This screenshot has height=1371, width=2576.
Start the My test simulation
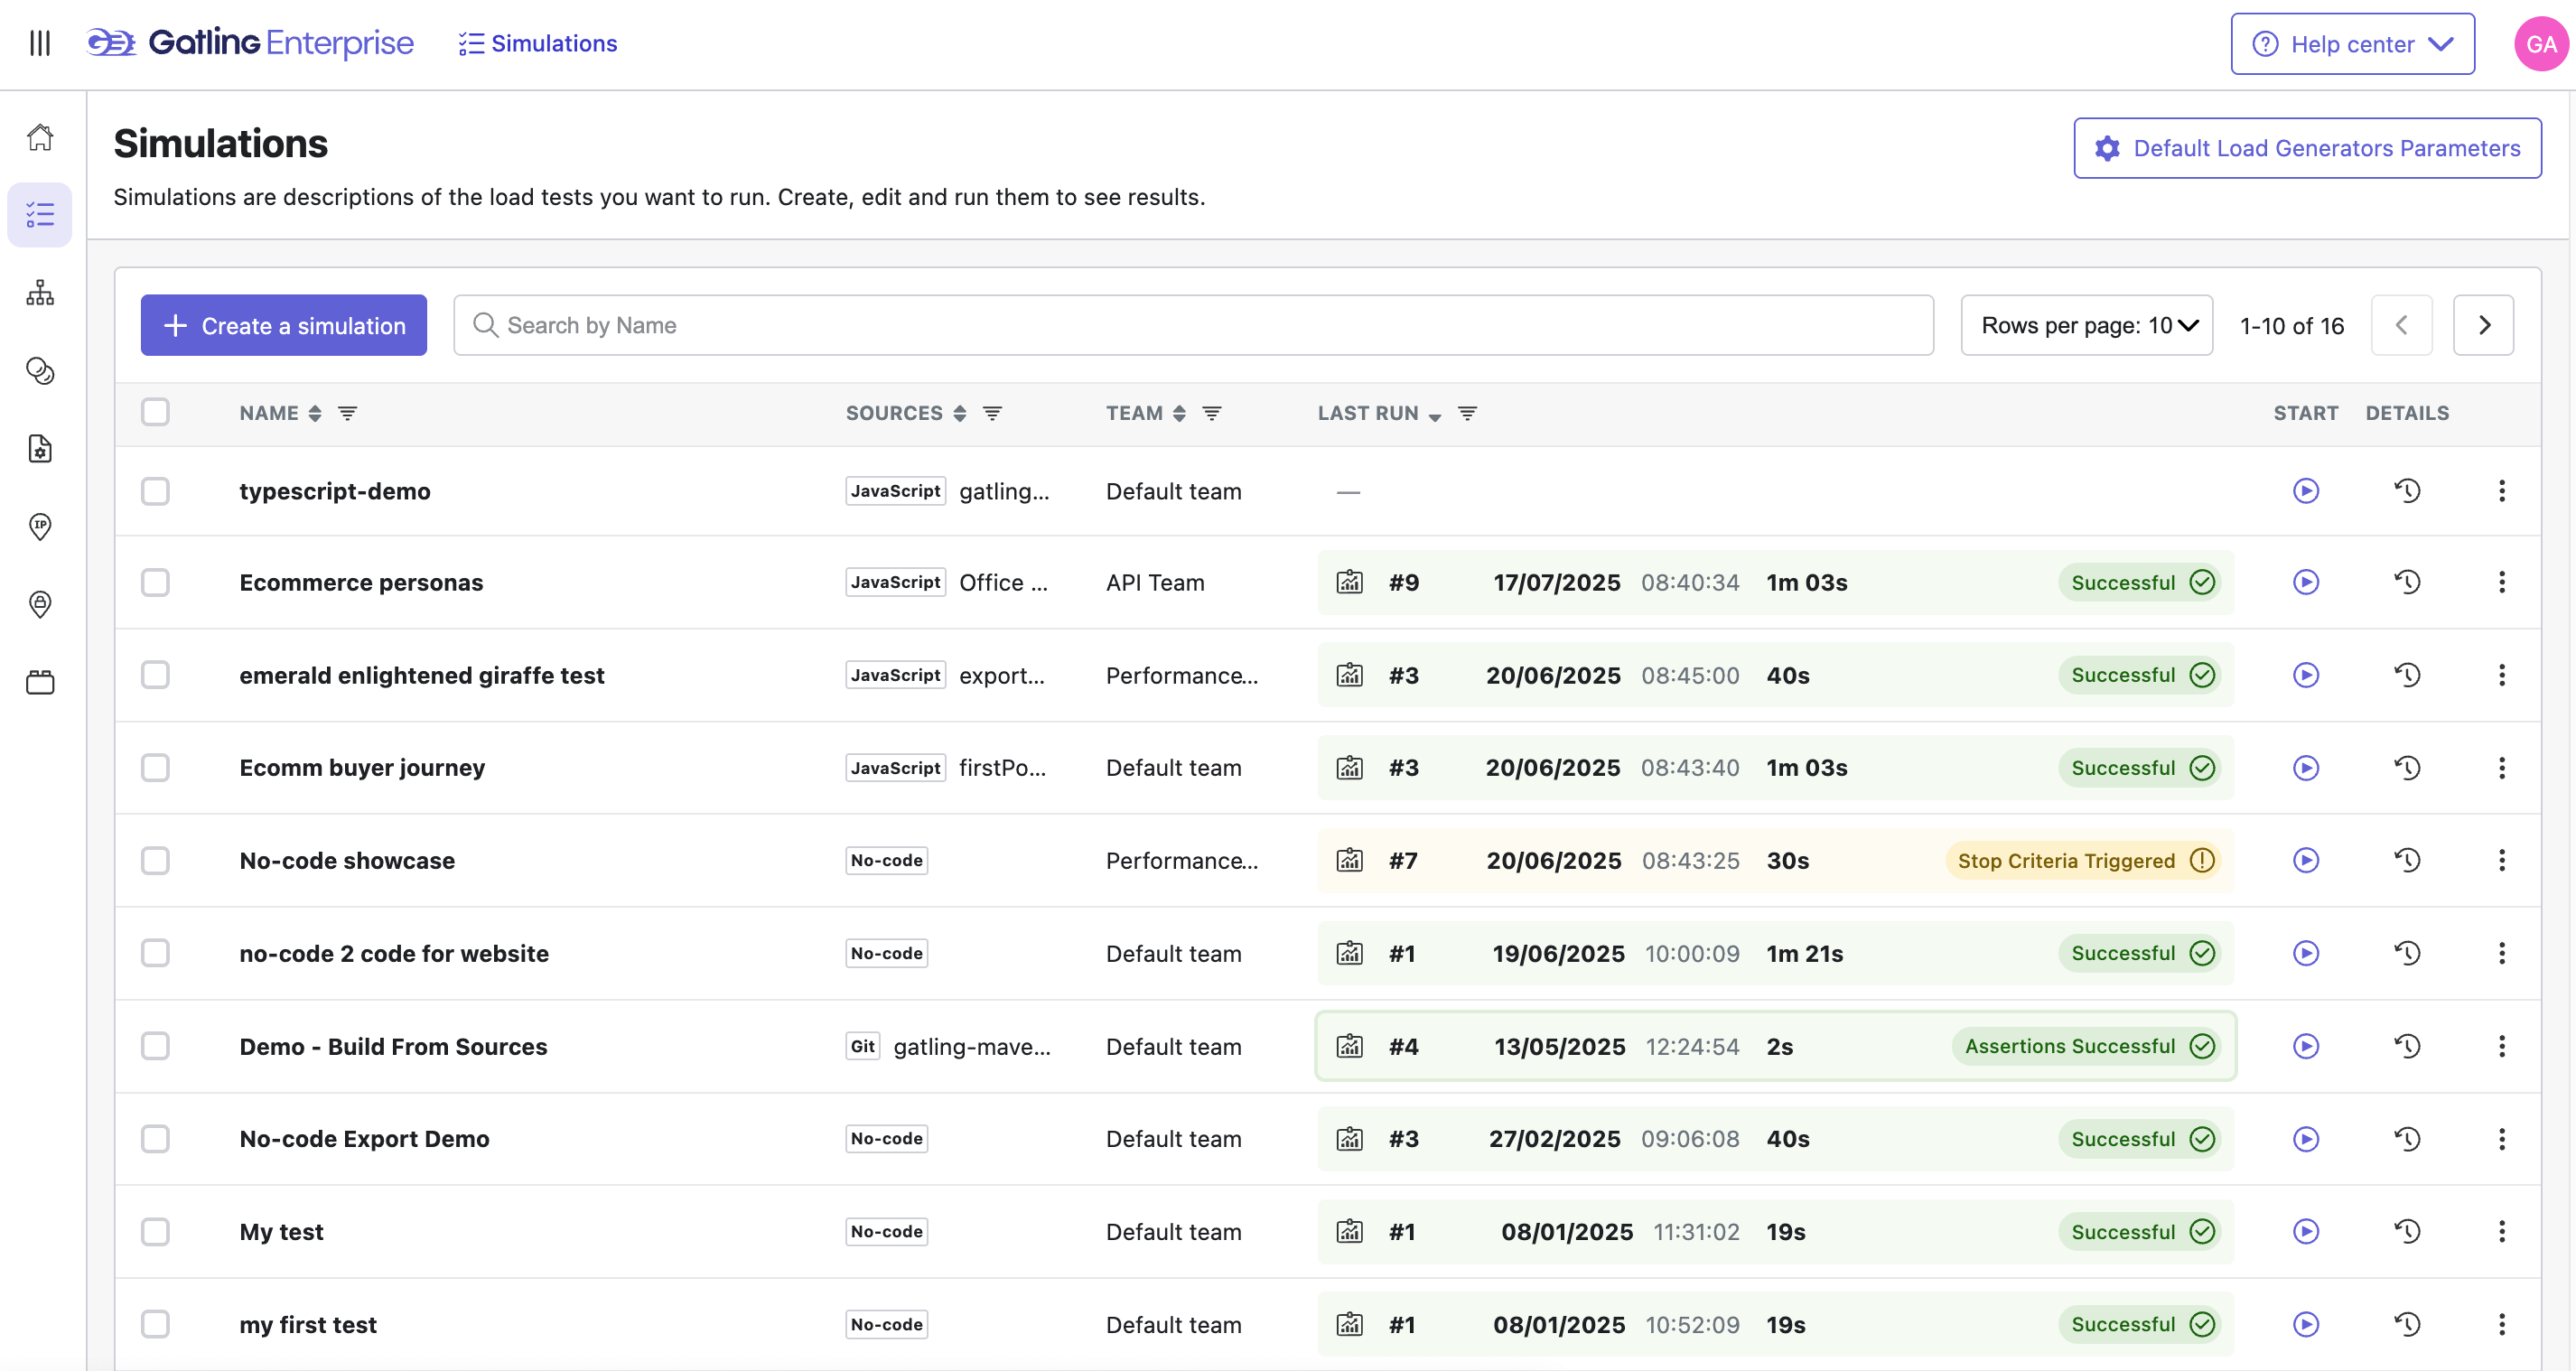[x=2306, y=1231]
